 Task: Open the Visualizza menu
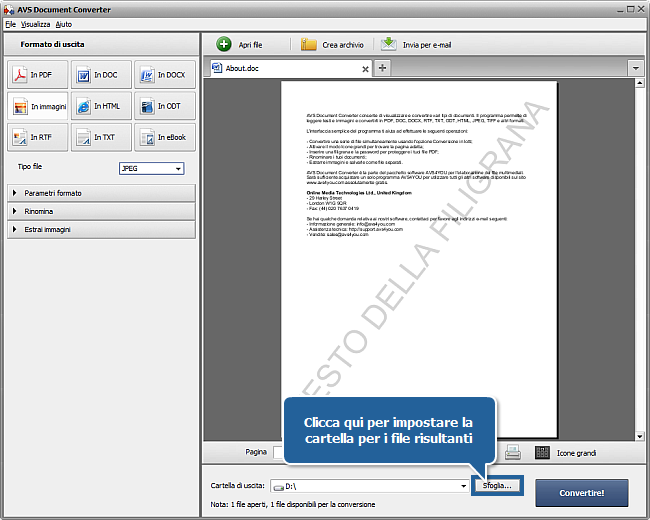coord(35,24)
